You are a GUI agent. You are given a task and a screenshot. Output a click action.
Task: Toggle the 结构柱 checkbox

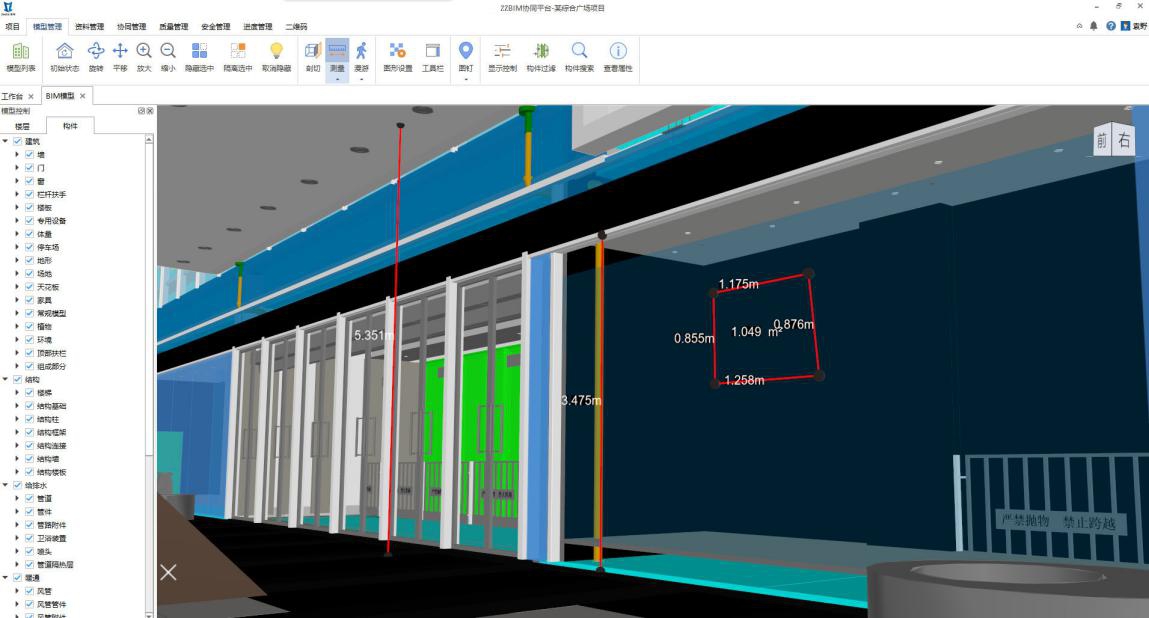point(29,419)
